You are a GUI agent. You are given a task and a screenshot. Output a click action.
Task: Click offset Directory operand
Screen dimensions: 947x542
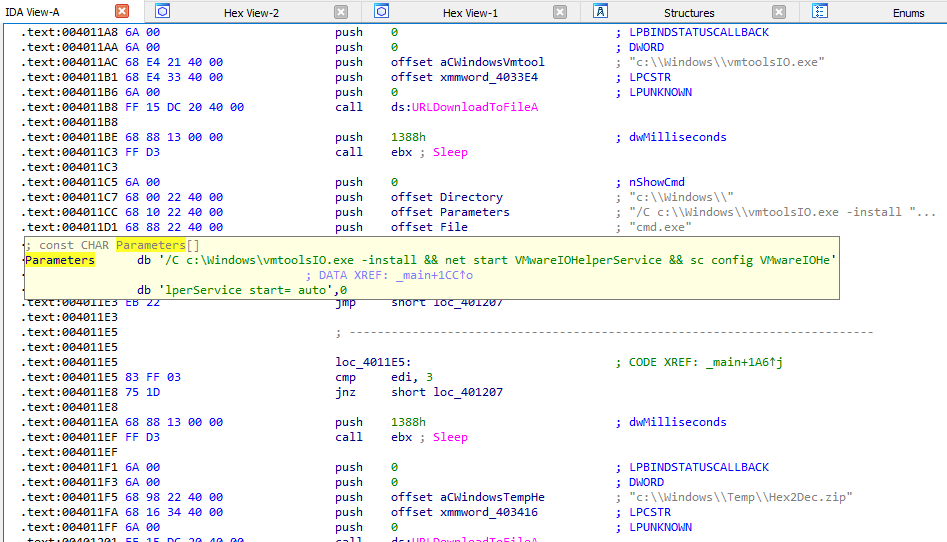pyautogui.click(x=447, y=197)
